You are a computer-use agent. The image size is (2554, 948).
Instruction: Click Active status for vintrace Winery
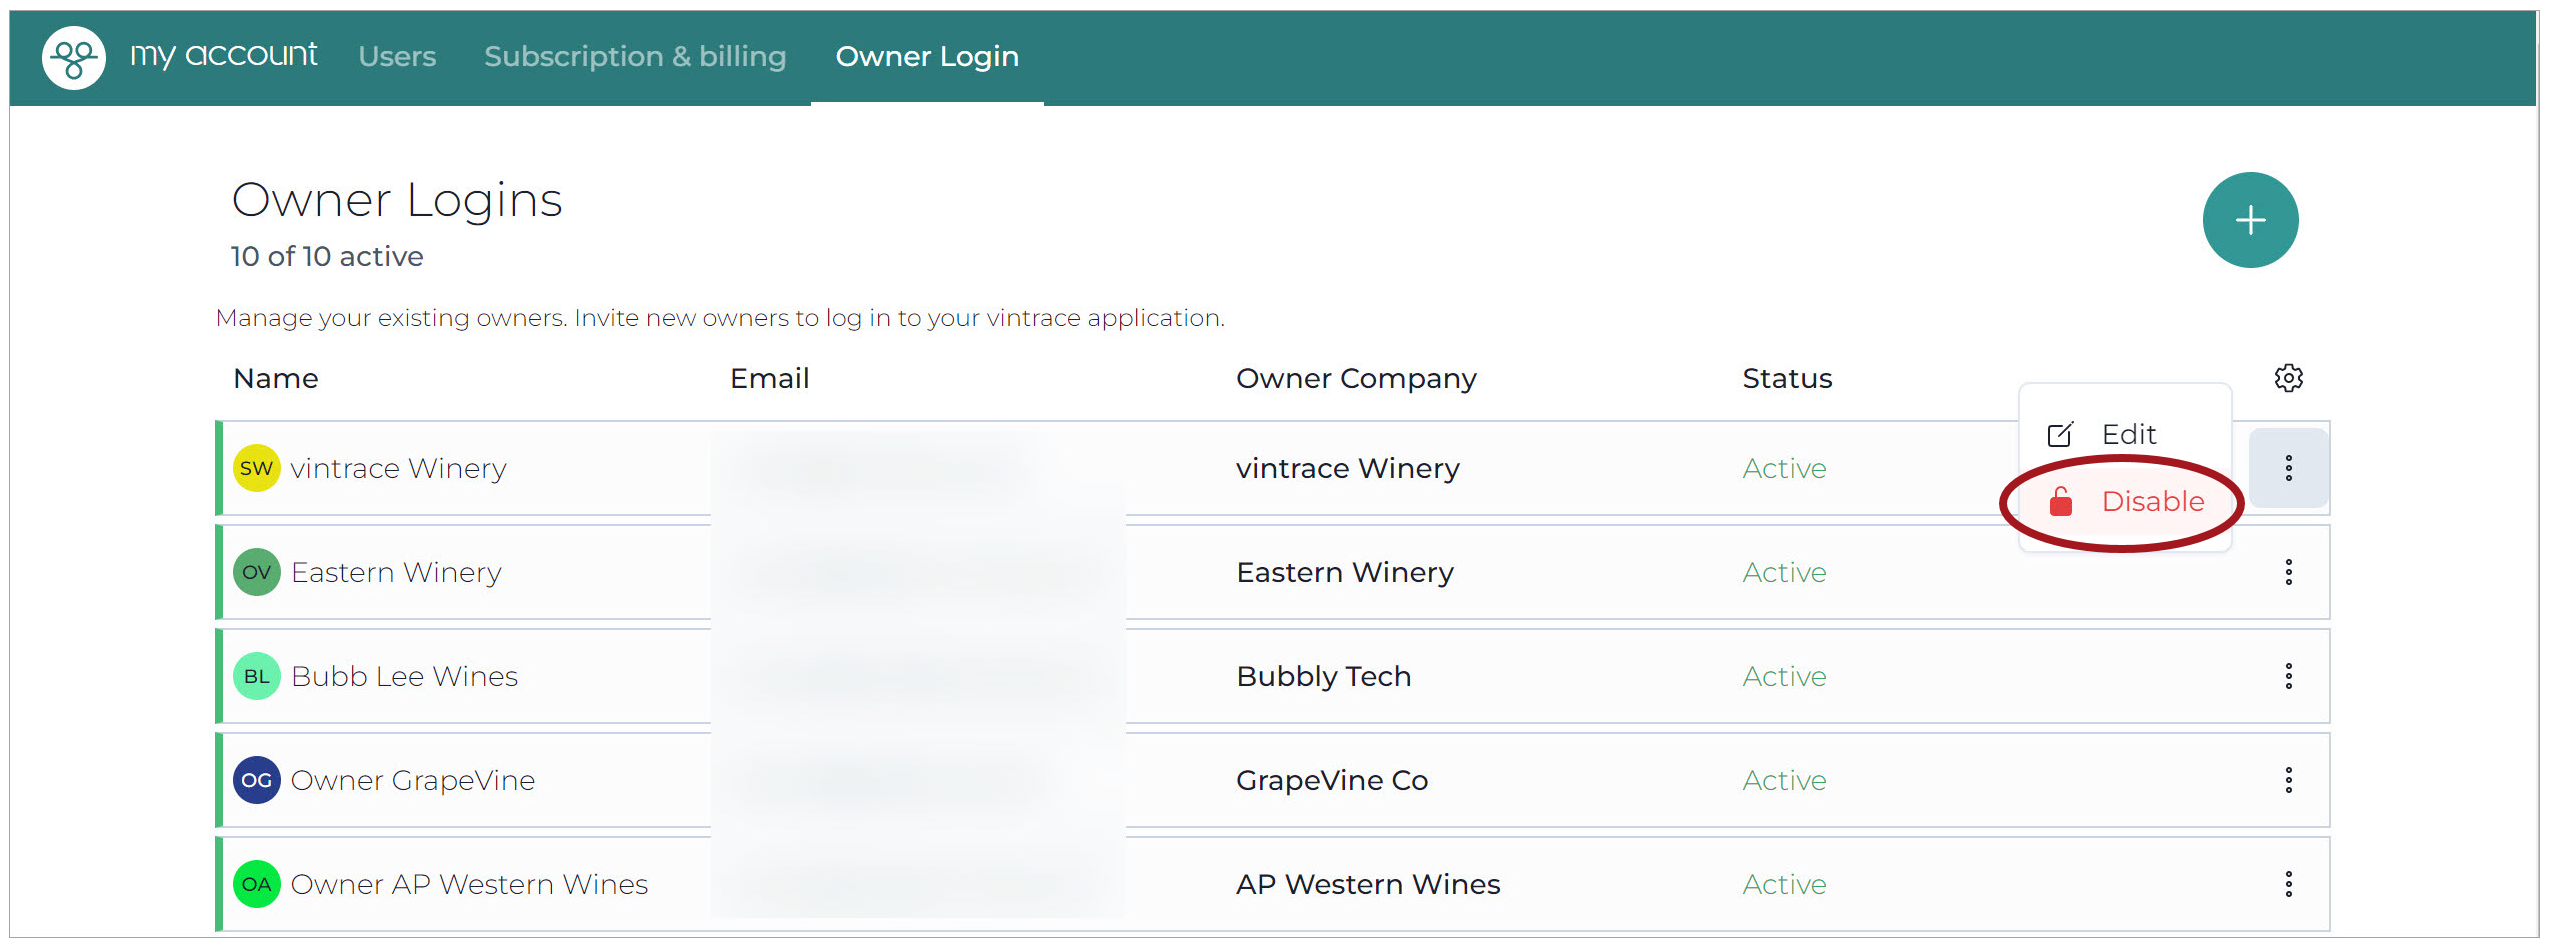click(1784, 468)
